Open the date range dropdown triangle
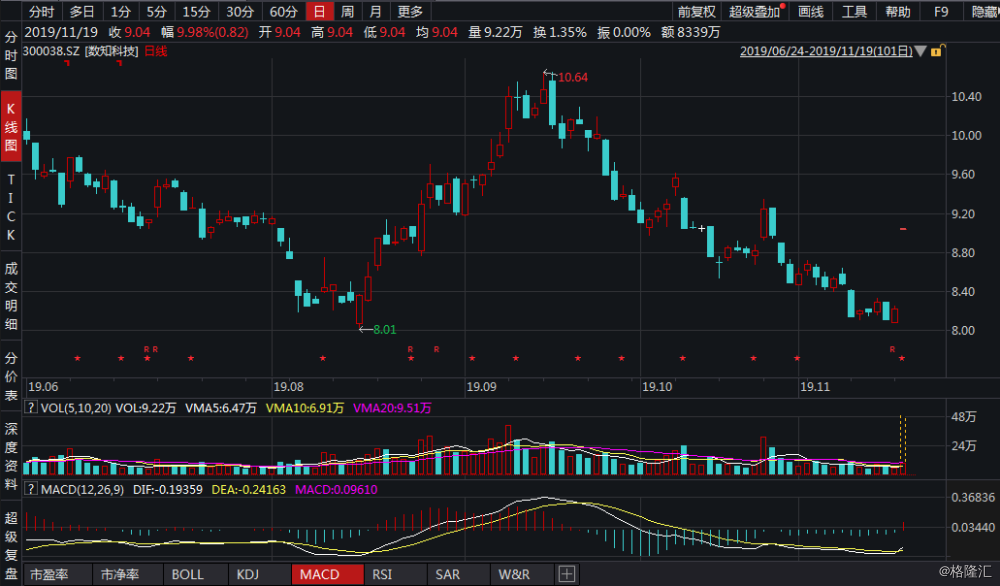 (920, 51)
